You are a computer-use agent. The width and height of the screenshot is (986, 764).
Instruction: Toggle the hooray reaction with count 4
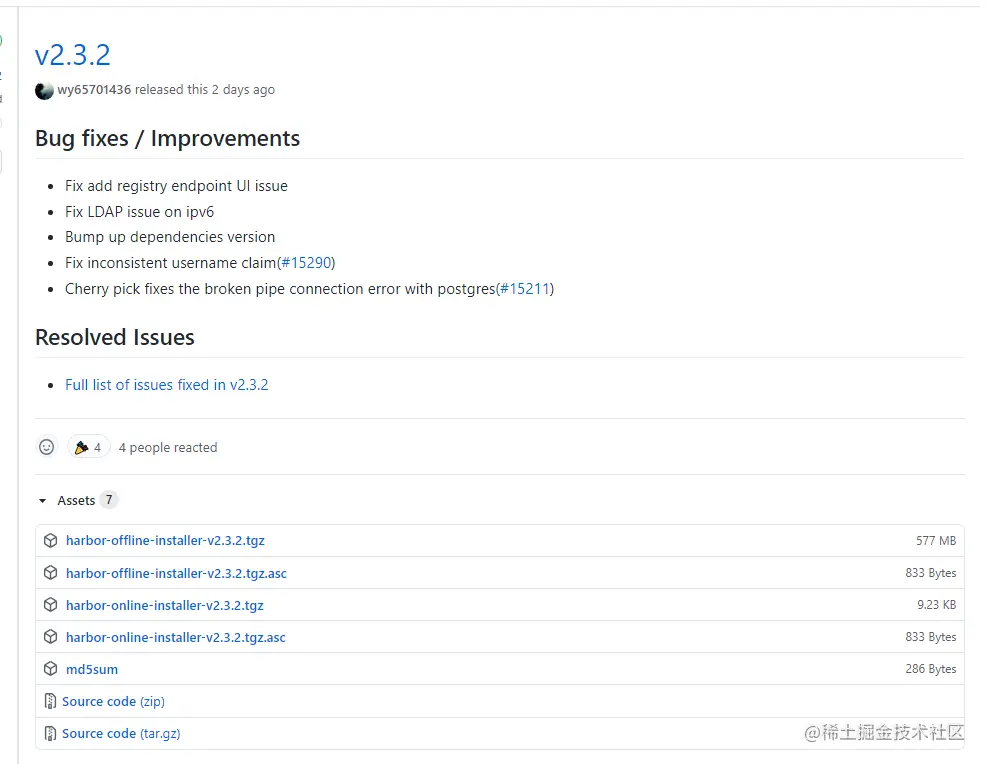[x=88, y=447]
